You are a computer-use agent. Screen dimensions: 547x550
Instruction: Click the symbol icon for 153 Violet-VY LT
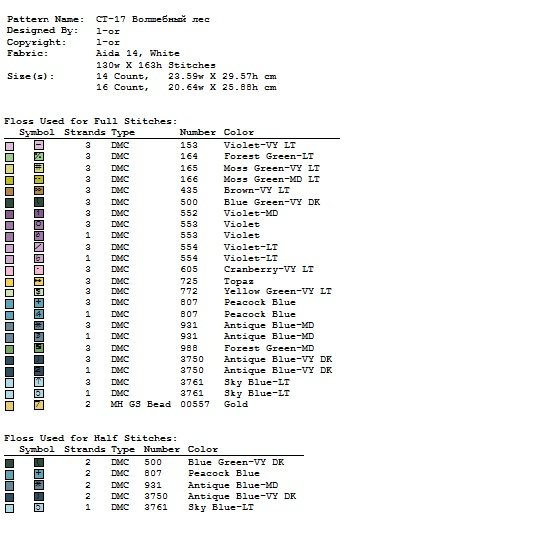click(x=39, y=145)
